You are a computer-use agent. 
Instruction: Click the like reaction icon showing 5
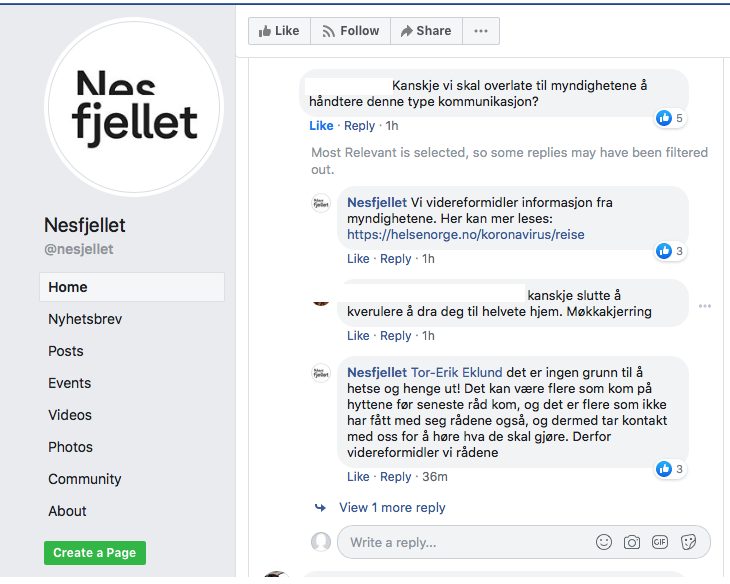(664, 118)
